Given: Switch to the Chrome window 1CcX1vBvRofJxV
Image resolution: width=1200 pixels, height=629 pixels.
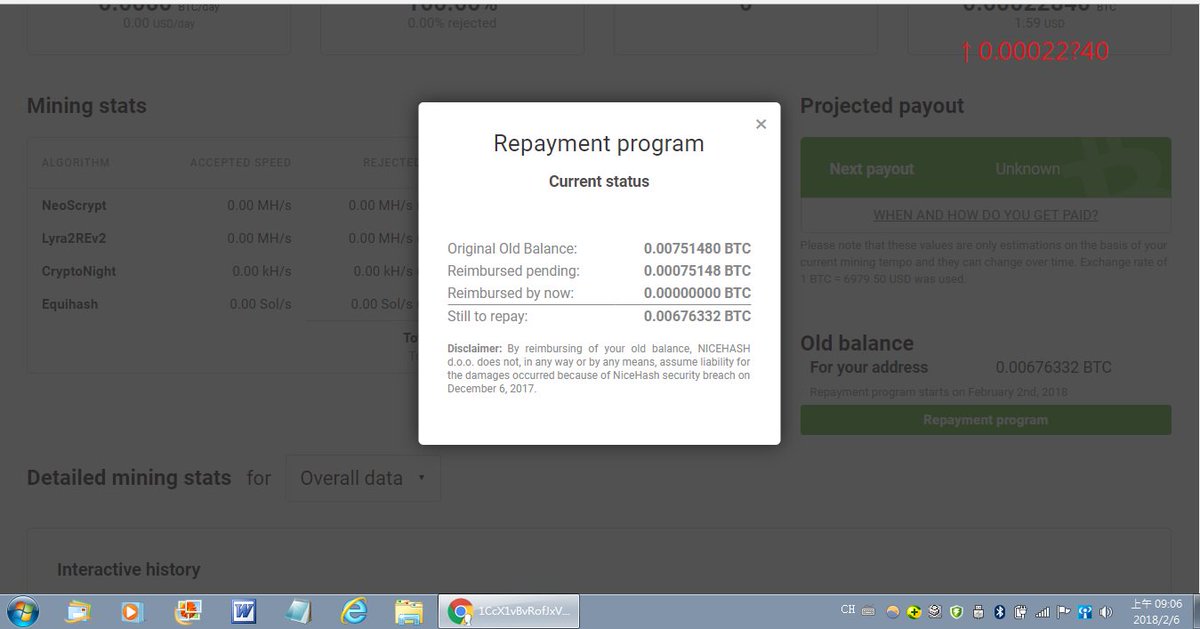Looking at the screenshot, I should pos(509,611).
